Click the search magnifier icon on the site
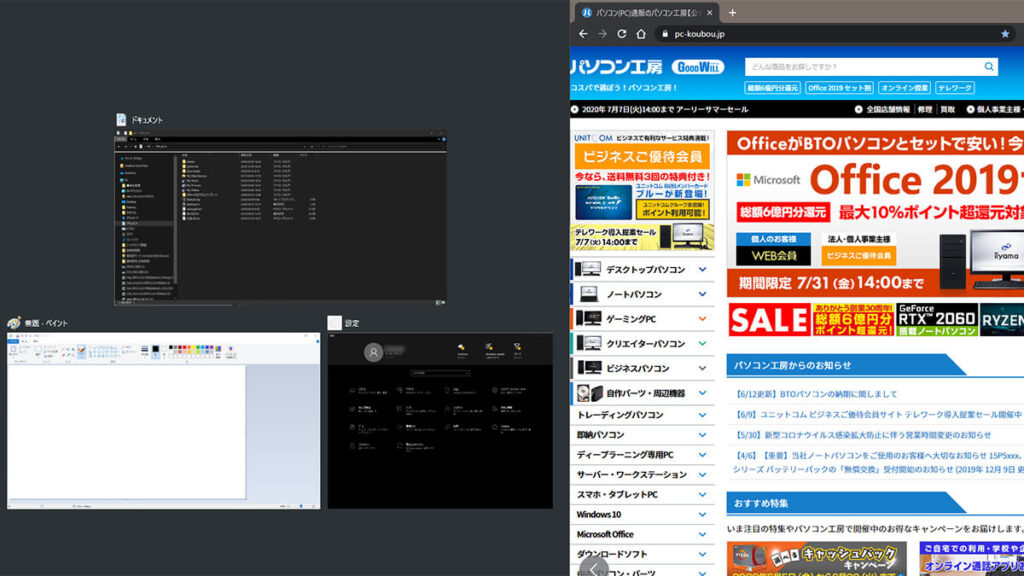Viewport: 1024px width, 576px height. pos(989,67)
